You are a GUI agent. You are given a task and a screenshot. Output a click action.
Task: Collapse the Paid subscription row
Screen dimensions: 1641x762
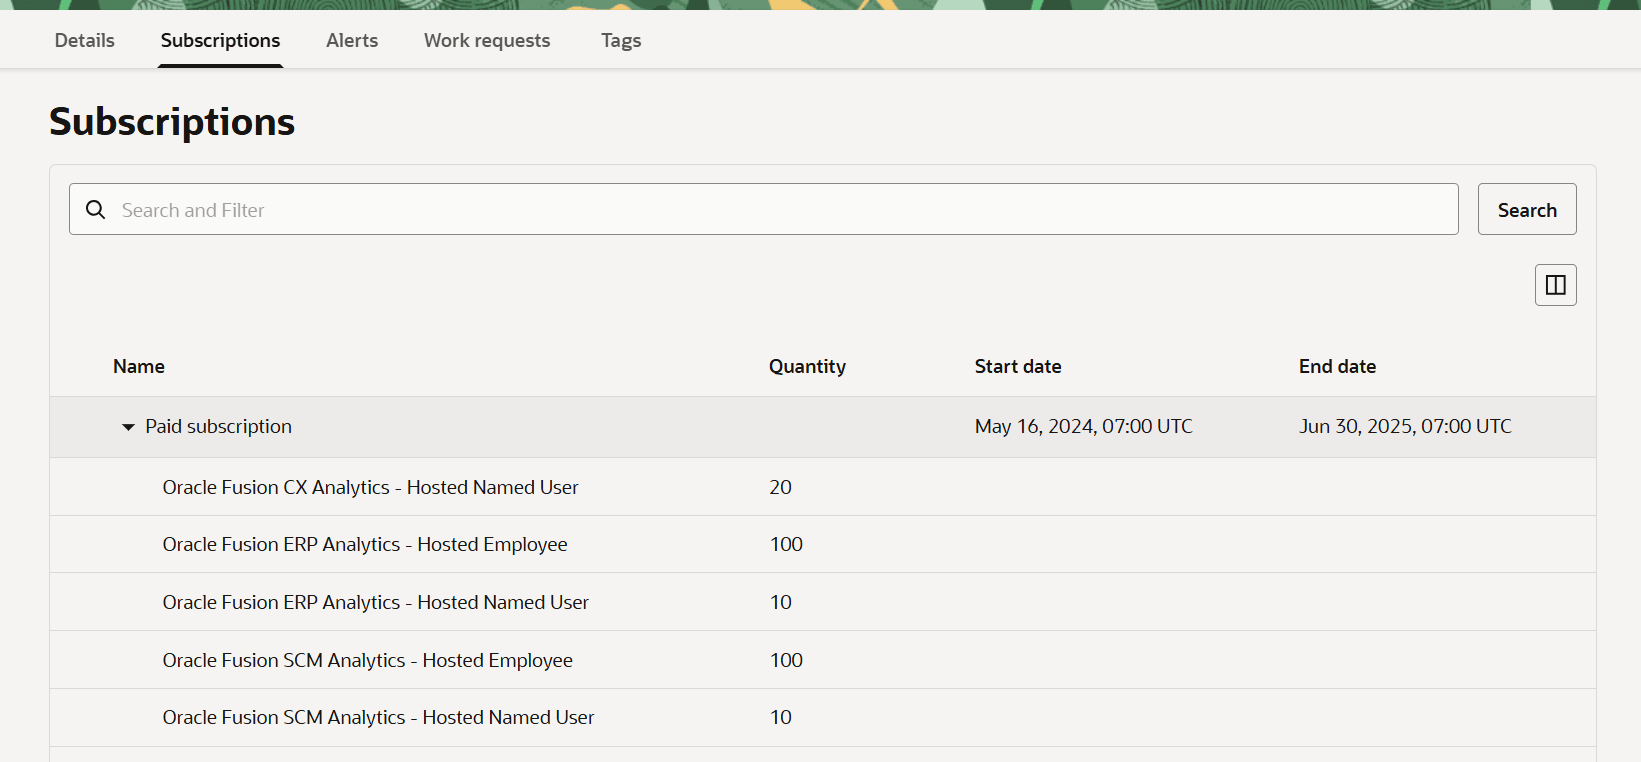click(x=128, y=427)
